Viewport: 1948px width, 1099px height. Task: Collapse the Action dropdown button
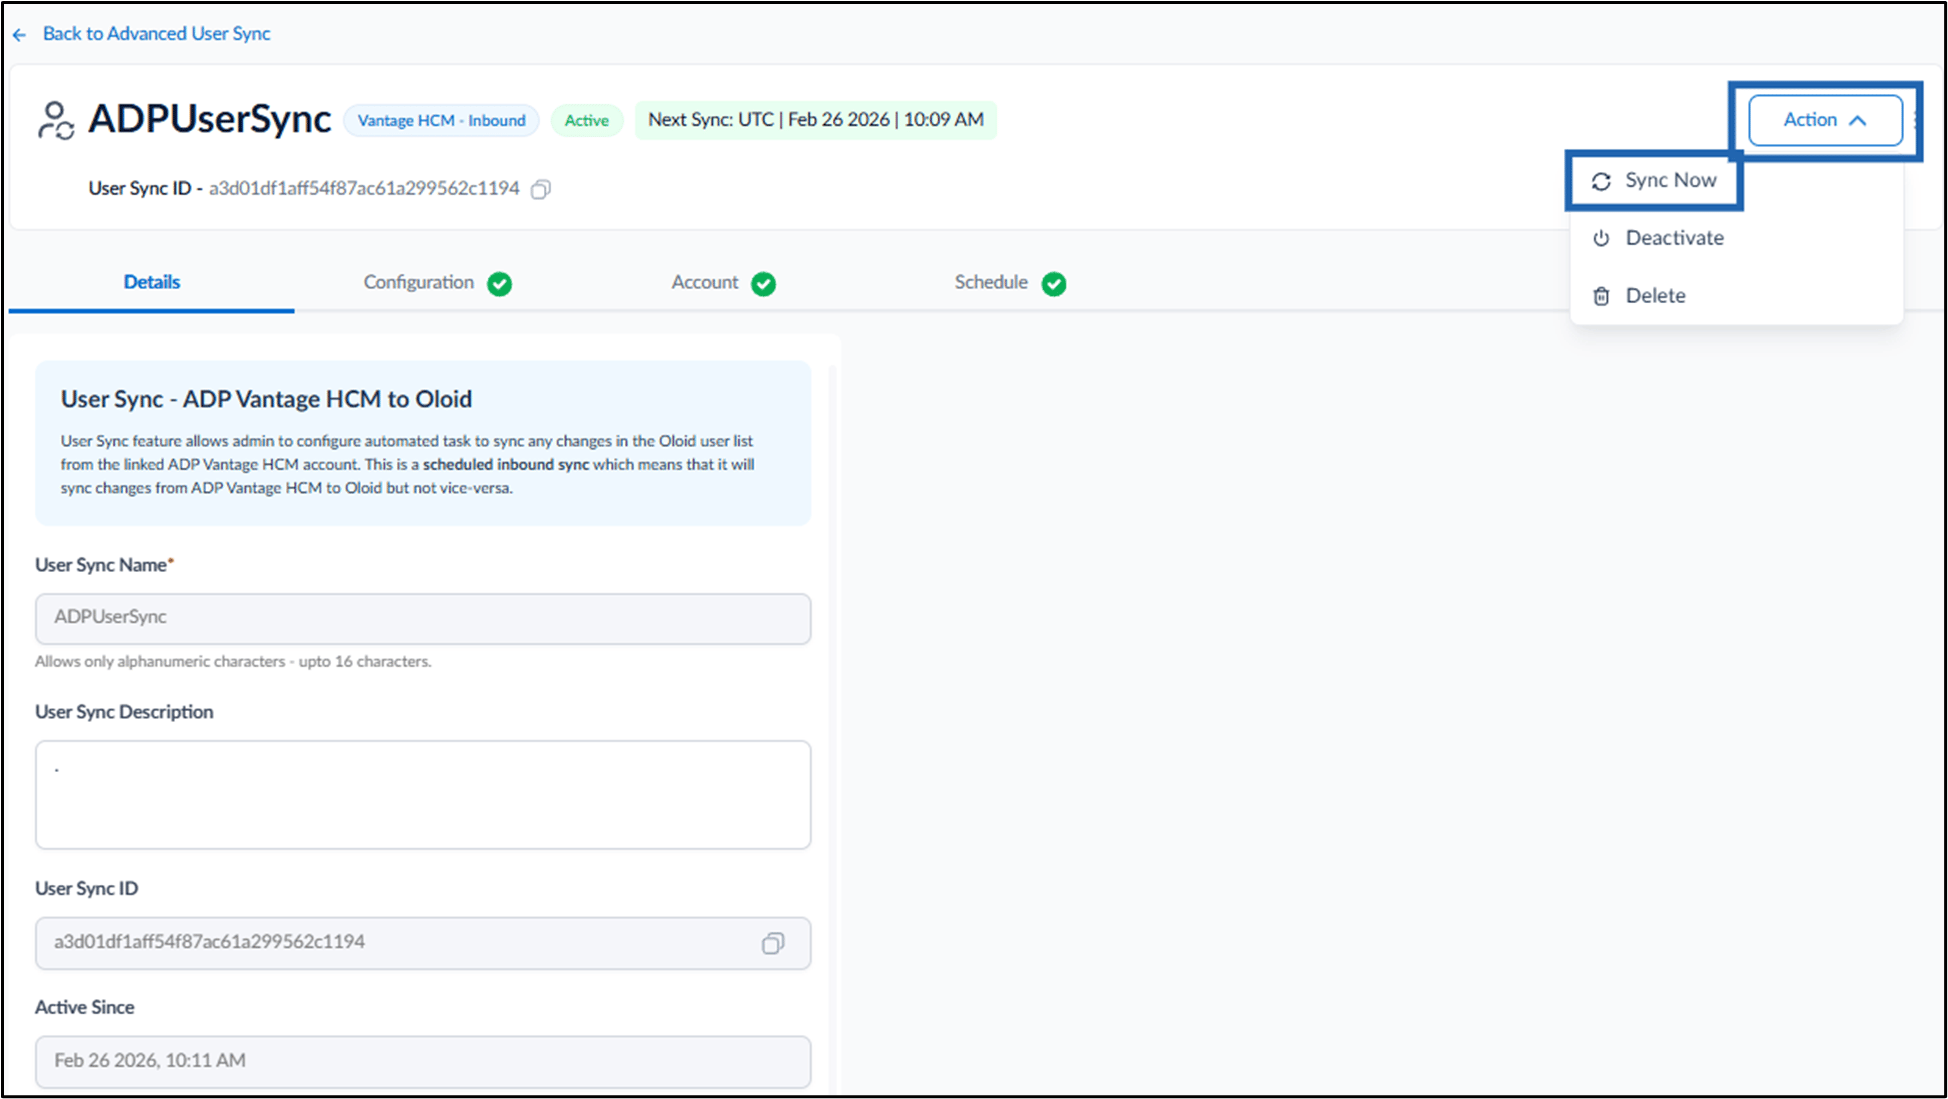1825,120
